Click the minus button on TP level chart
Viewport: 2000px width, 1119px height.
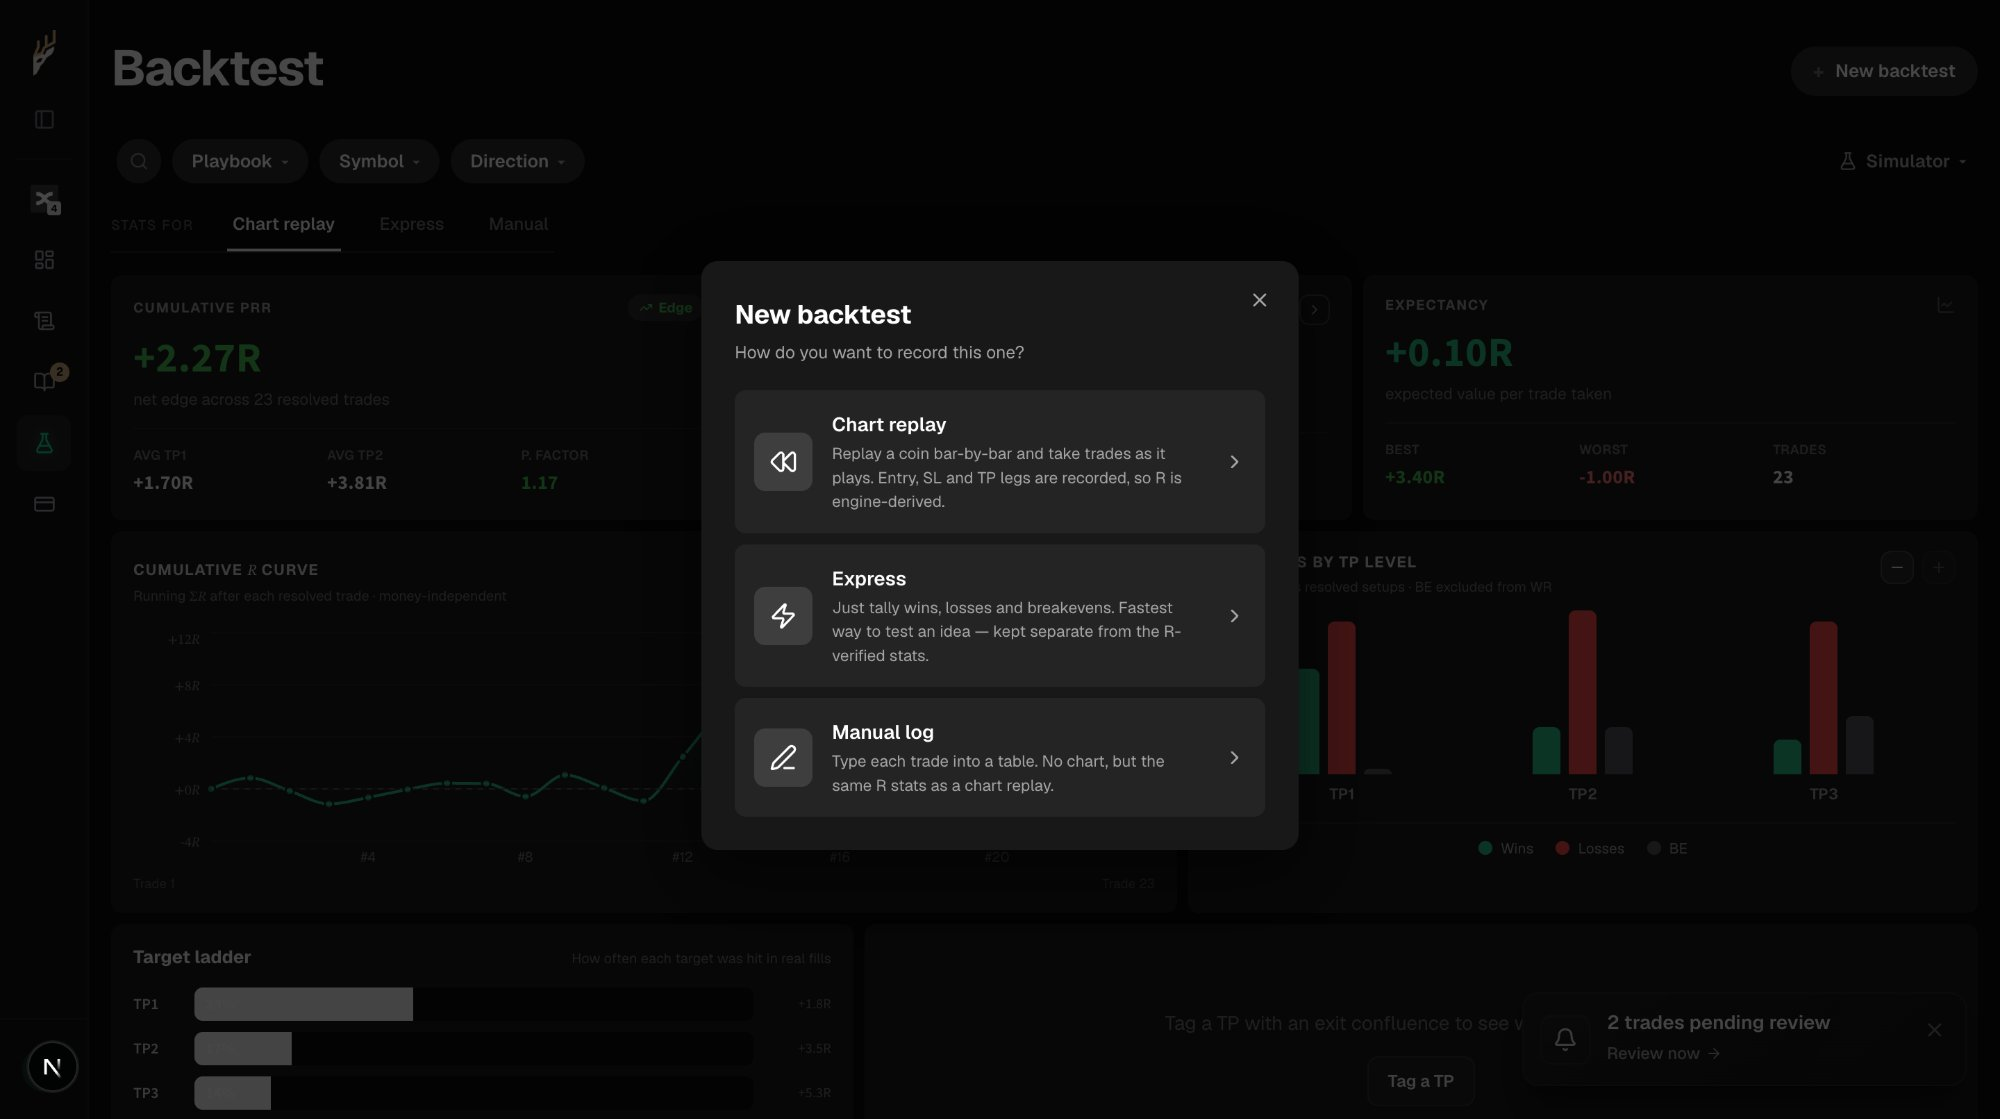coord(1897,567)
